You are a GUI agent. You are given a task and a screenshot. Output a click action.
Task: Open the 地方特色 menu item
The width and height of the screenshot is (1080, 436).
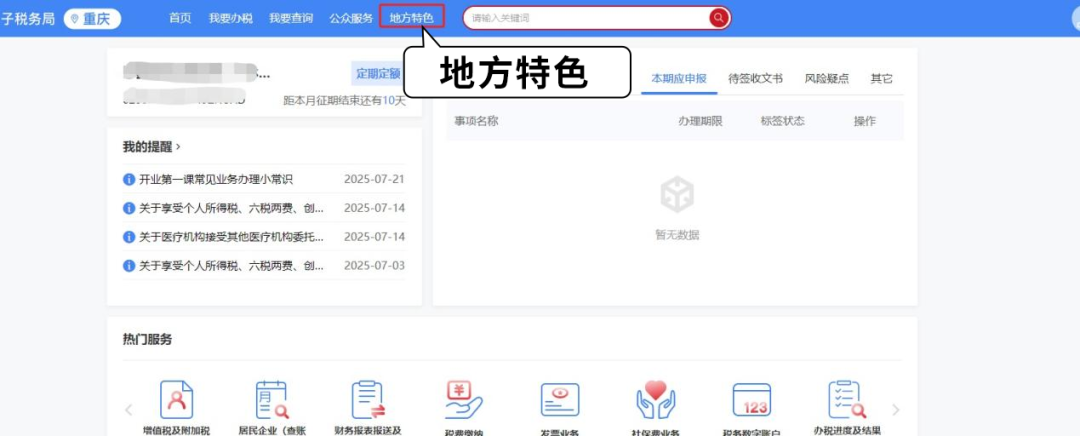411,18
